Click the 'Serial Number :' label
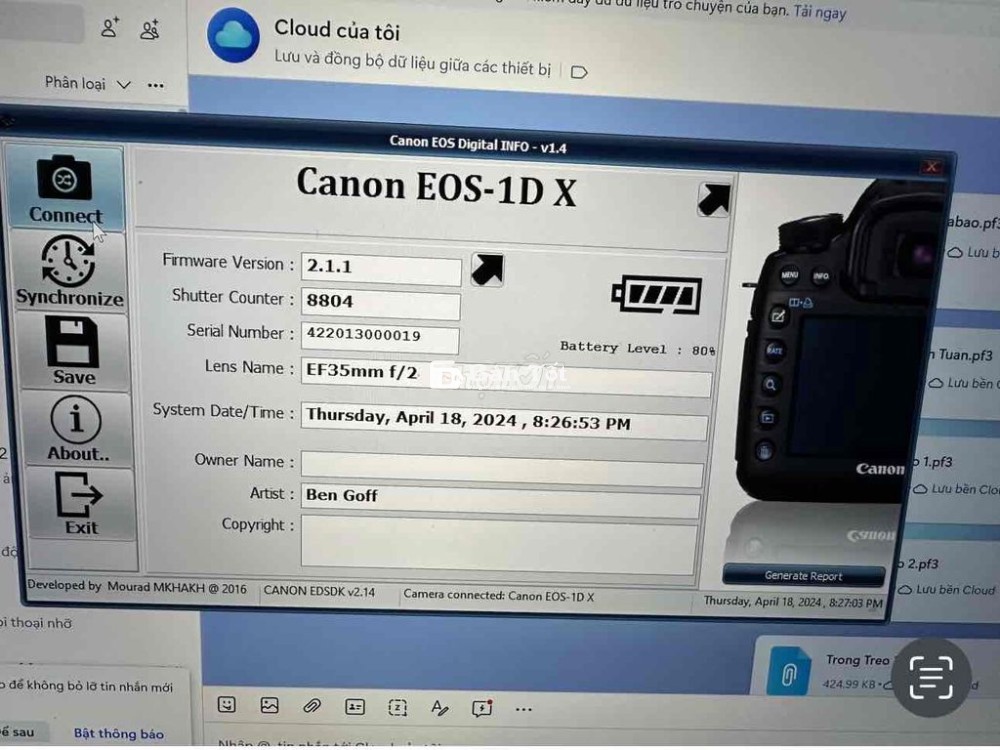 click(240, 332)
